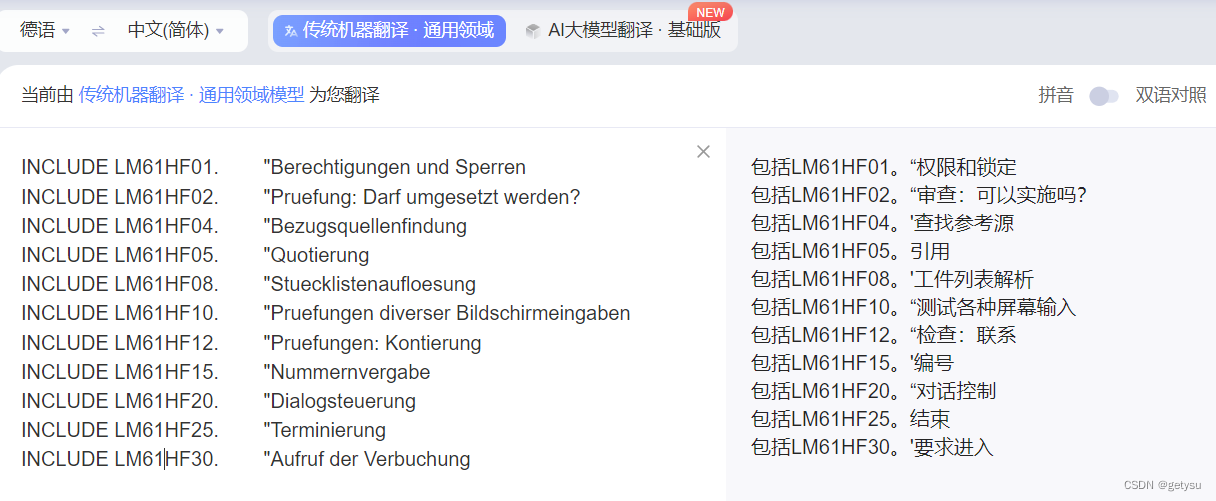Screen dimensions: 1216x501
Task: Click translation line 包括LM61HF02。“审查：可以实施吗？
Action: [918, 195]
